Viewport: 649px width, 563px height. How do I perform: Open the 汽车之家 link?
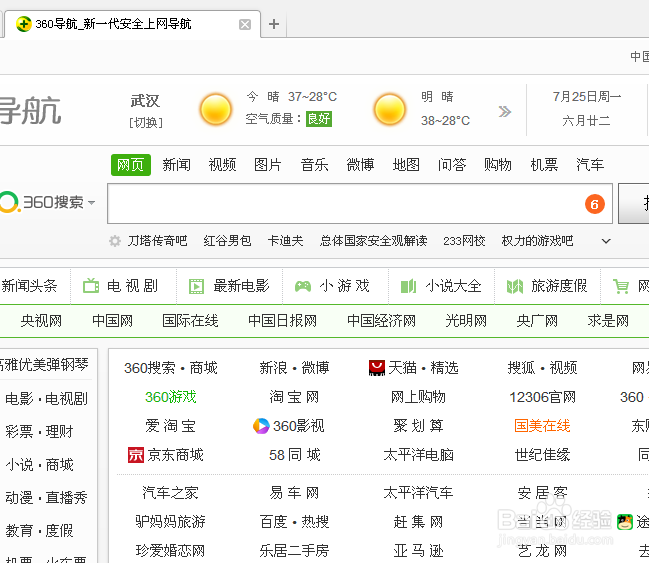coord(171,493)
